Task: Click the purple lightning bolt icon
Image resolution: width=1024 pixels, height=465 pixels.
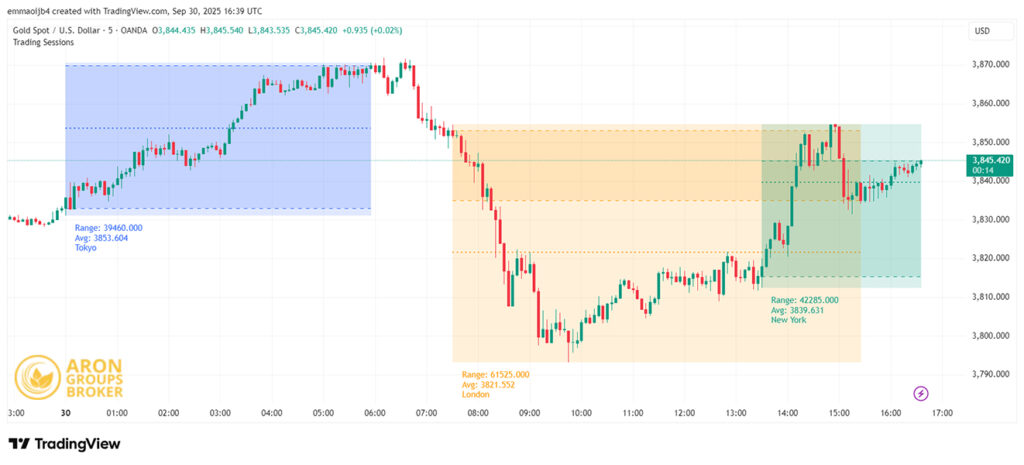Action: coord(921,394)
